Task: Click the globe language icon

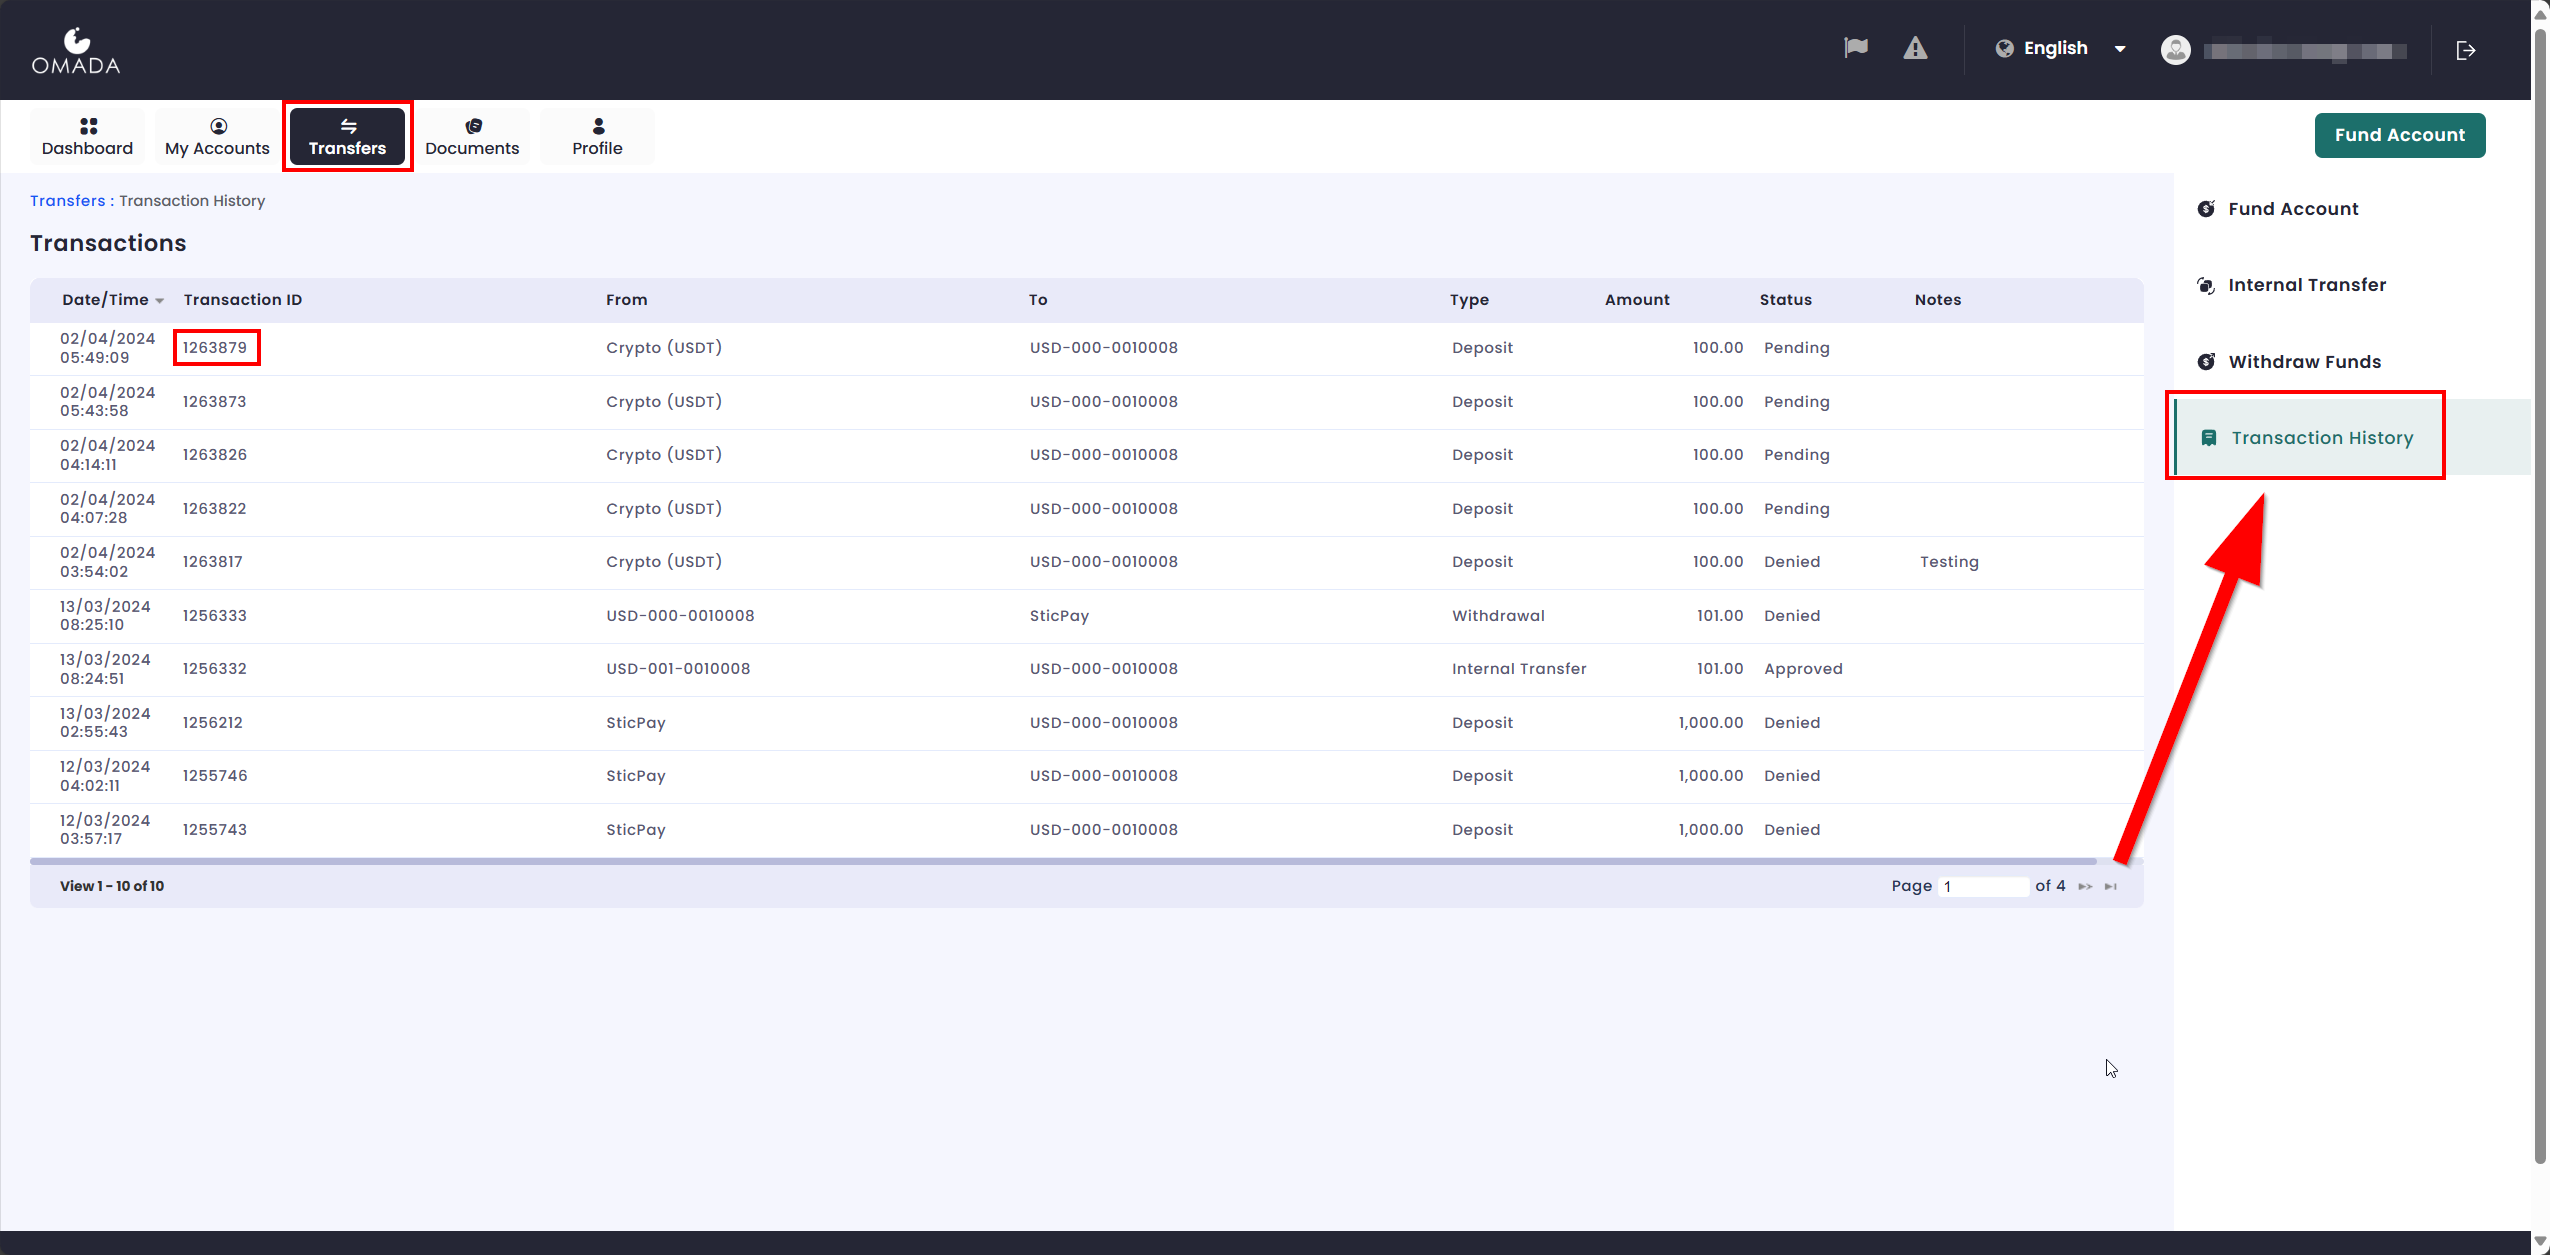Action: click(2004, 48)
